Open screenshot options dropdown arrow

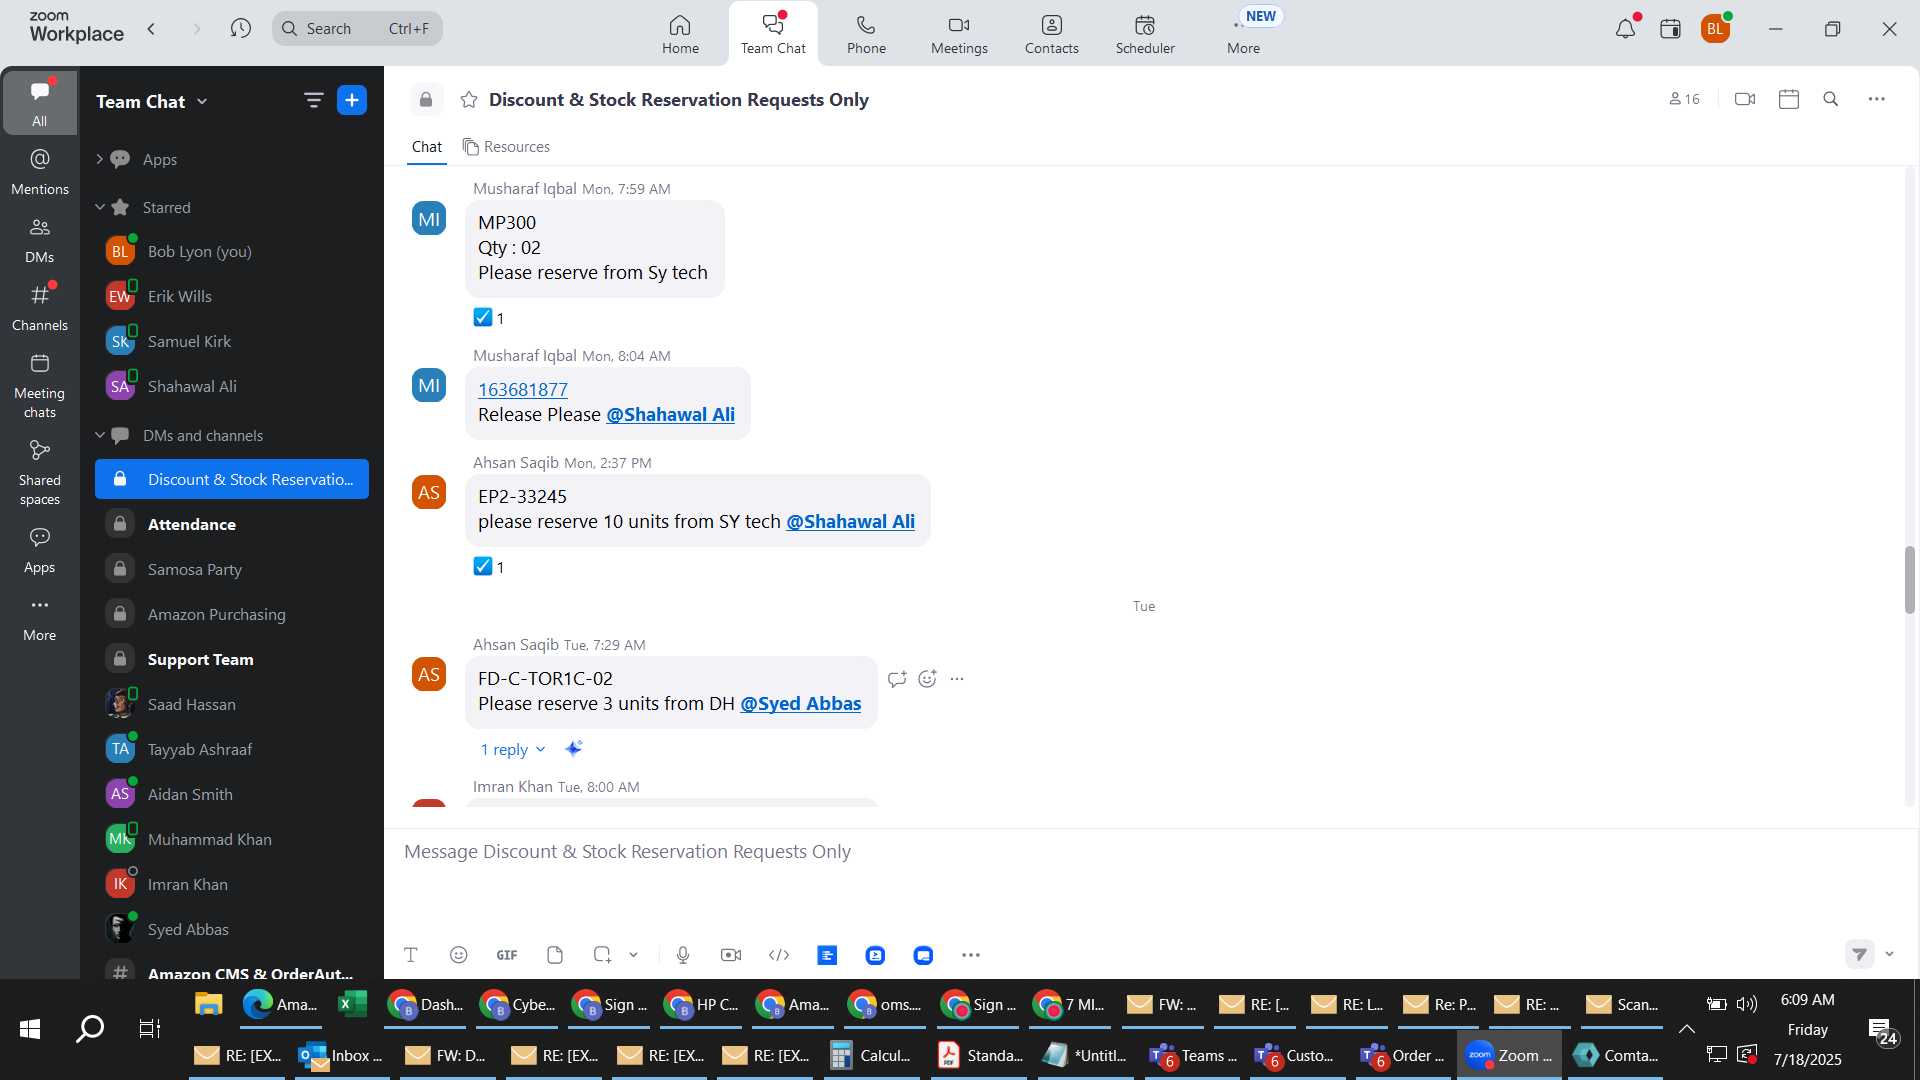point(633,955)
